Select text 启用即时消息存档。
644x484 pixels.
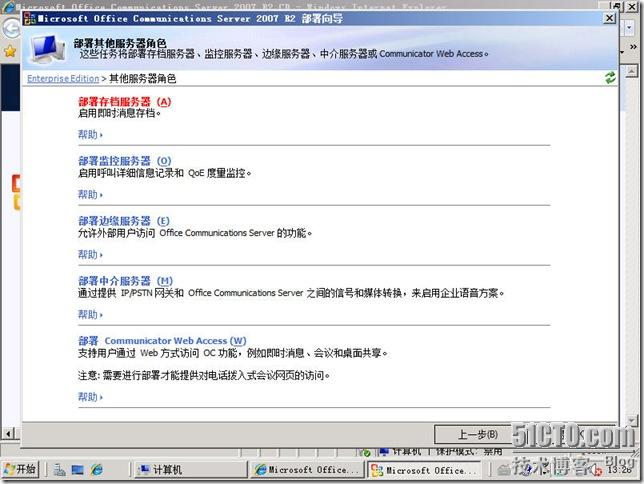(x=119, y=113)
